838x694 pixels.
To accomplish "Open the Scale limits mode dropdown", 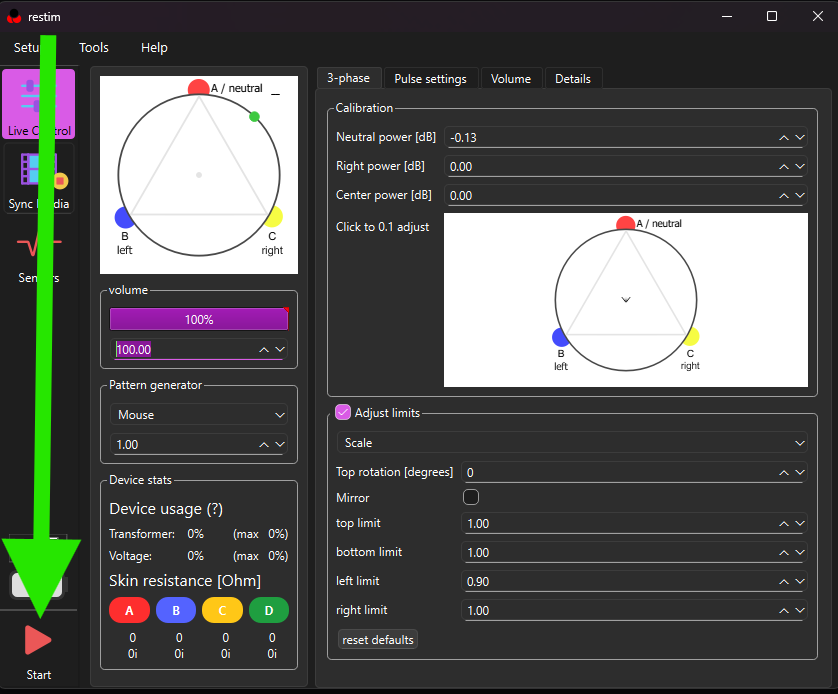I will point(572,442).
